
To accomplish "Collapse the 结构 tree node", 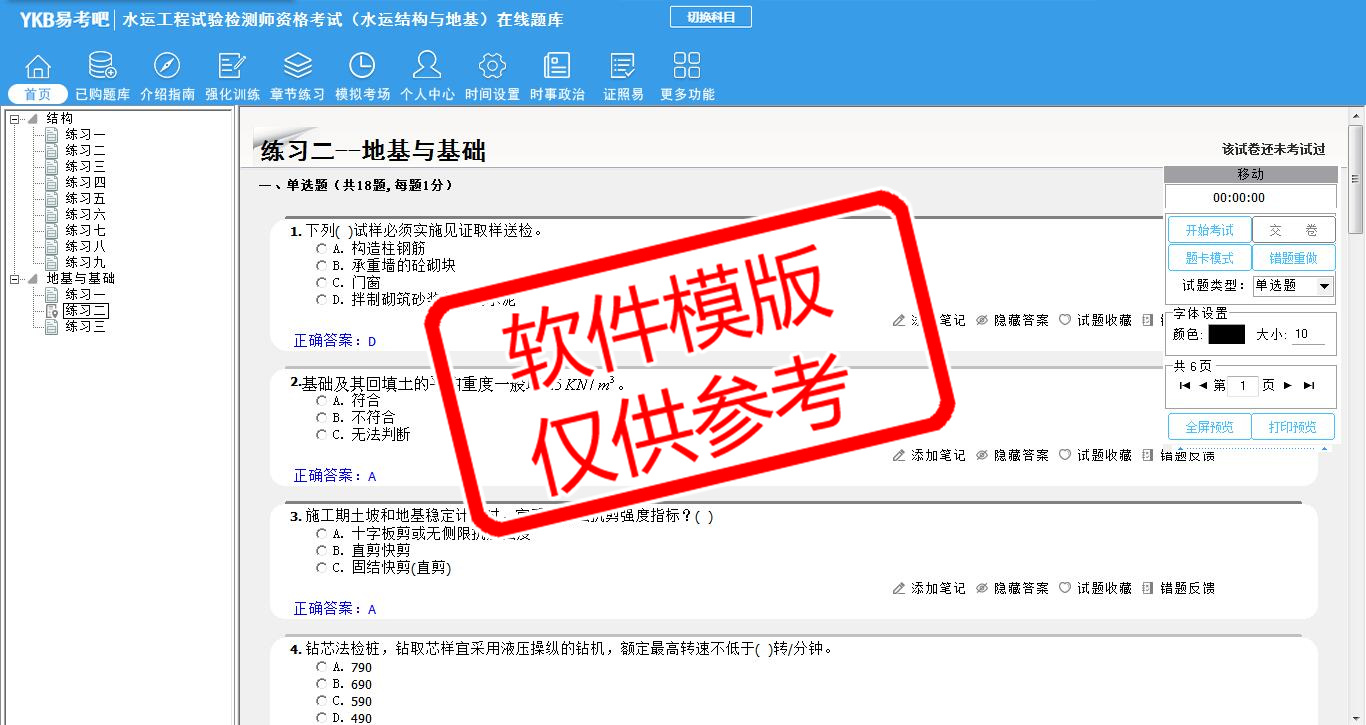I will (x=15, y=119).
